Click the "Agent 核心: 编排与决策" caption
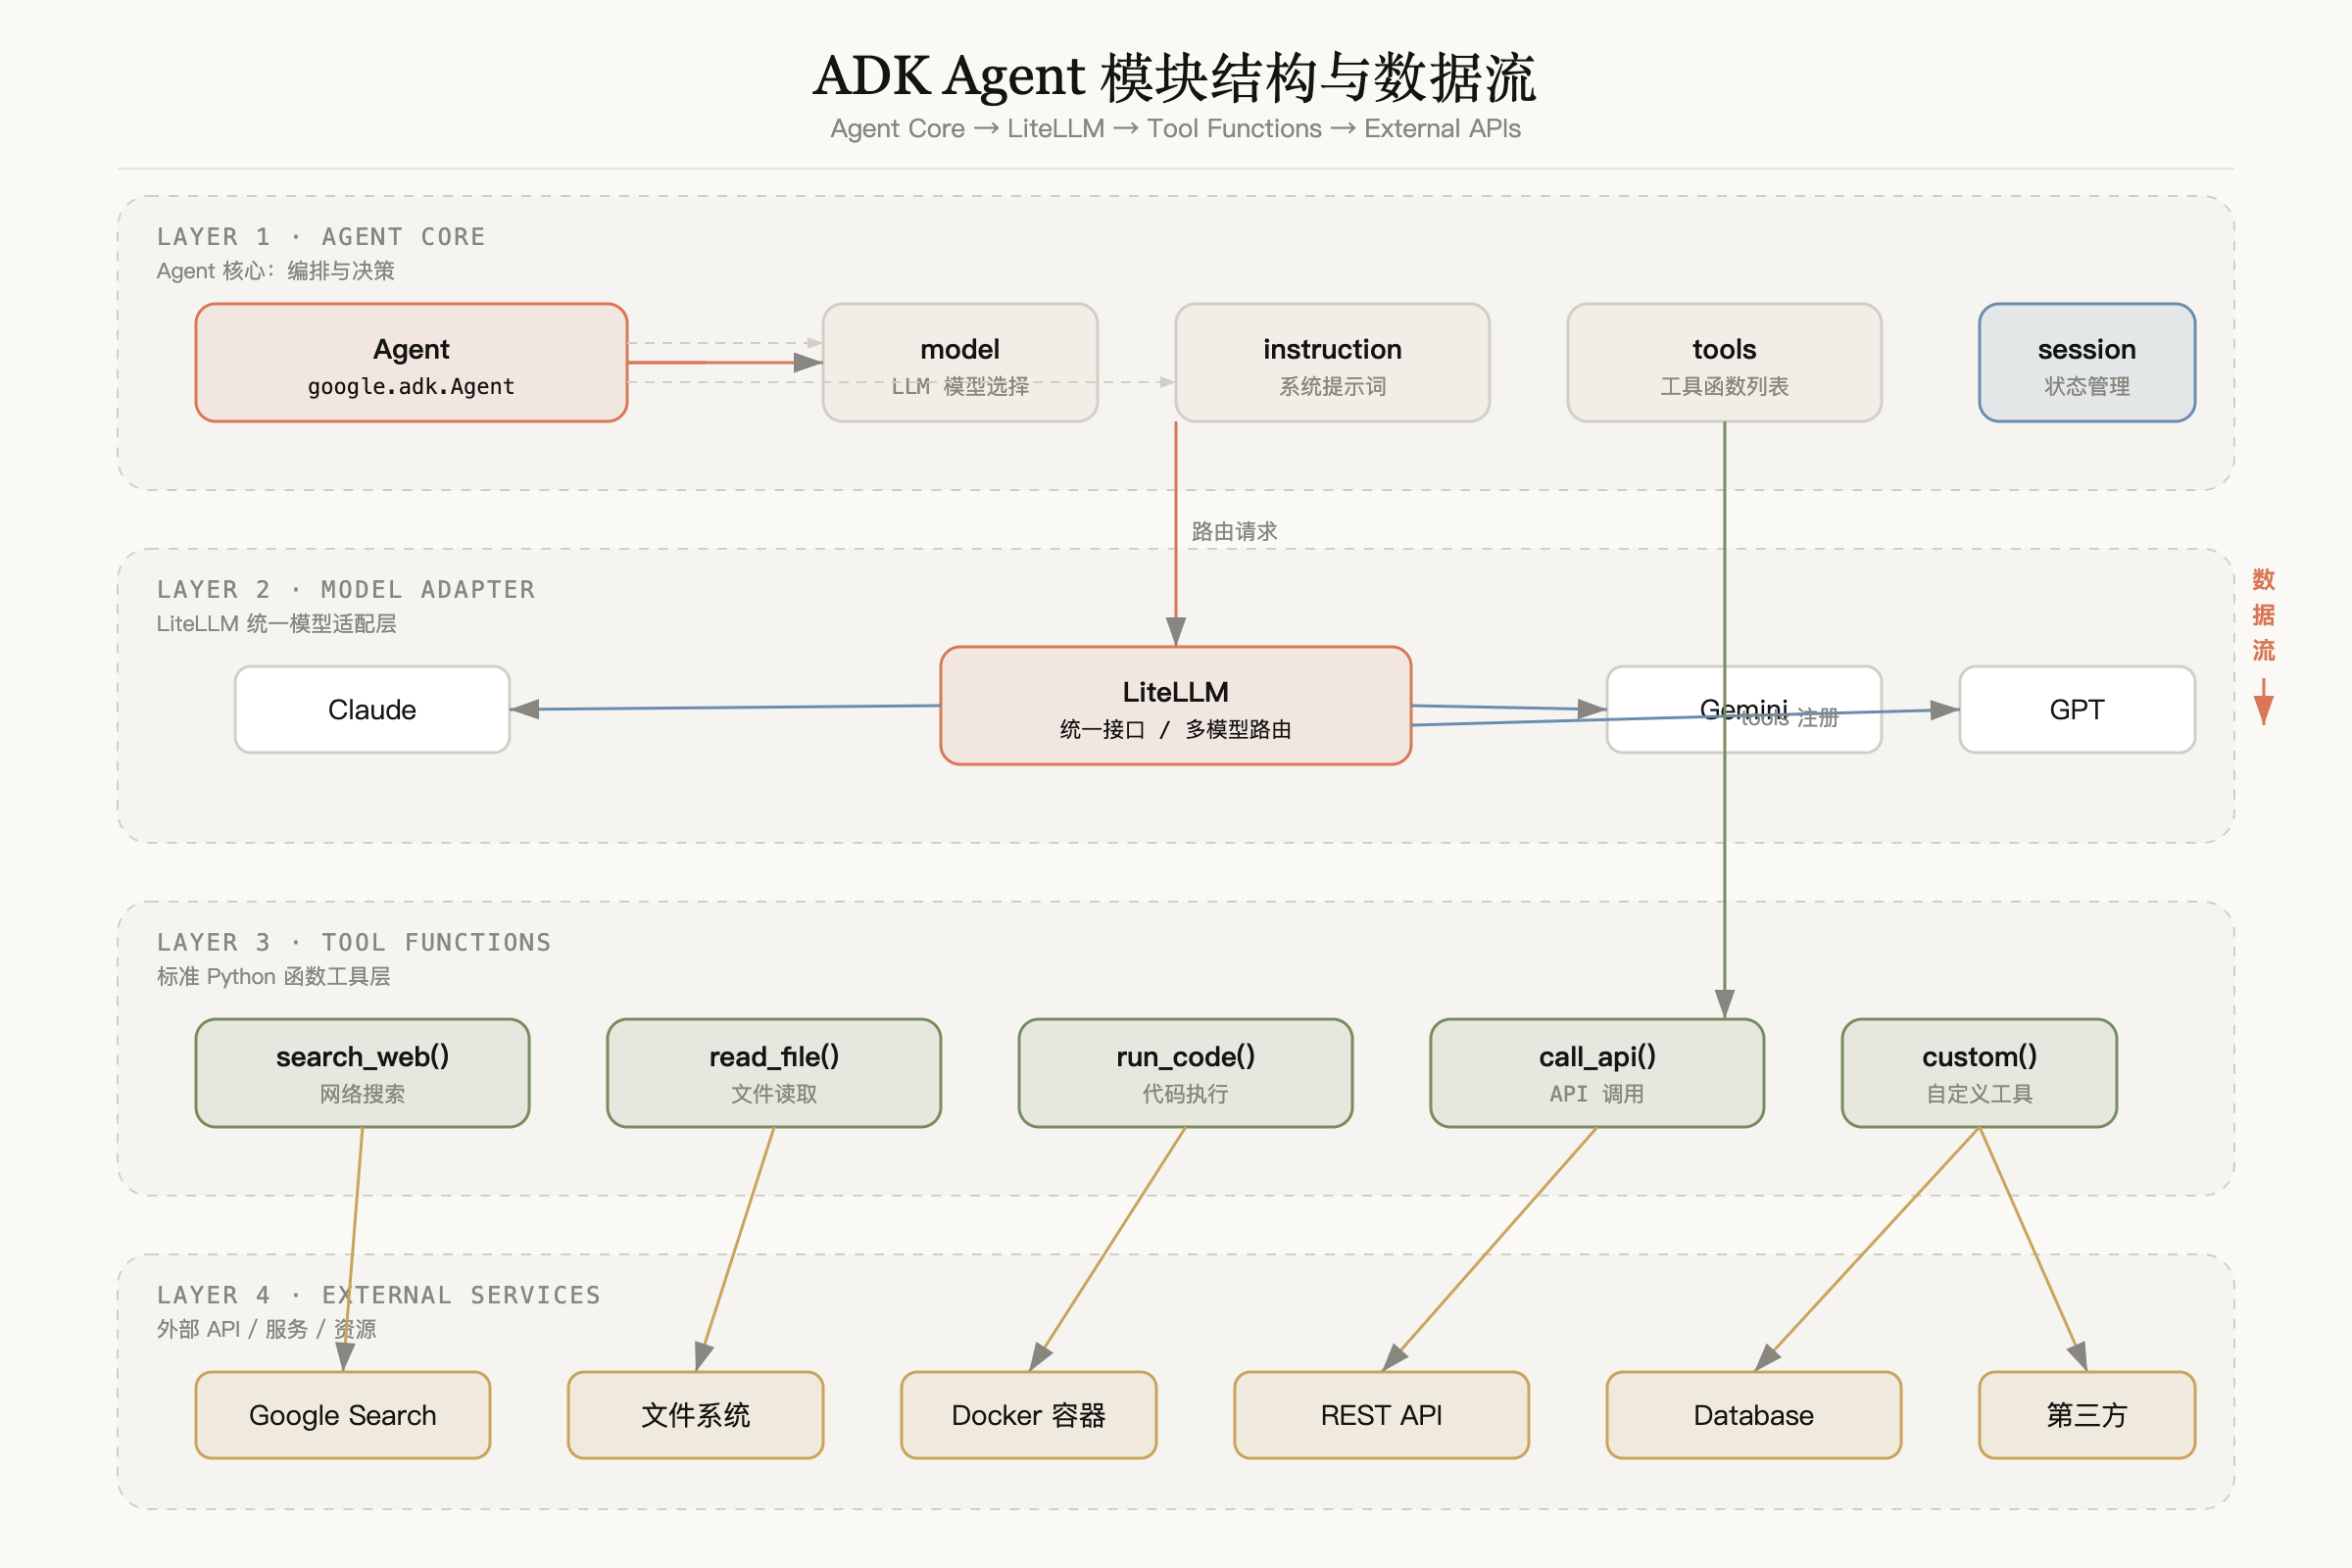Image resolution: width=2352 pixels, height=1568 pixels. (x=275, y=271)
